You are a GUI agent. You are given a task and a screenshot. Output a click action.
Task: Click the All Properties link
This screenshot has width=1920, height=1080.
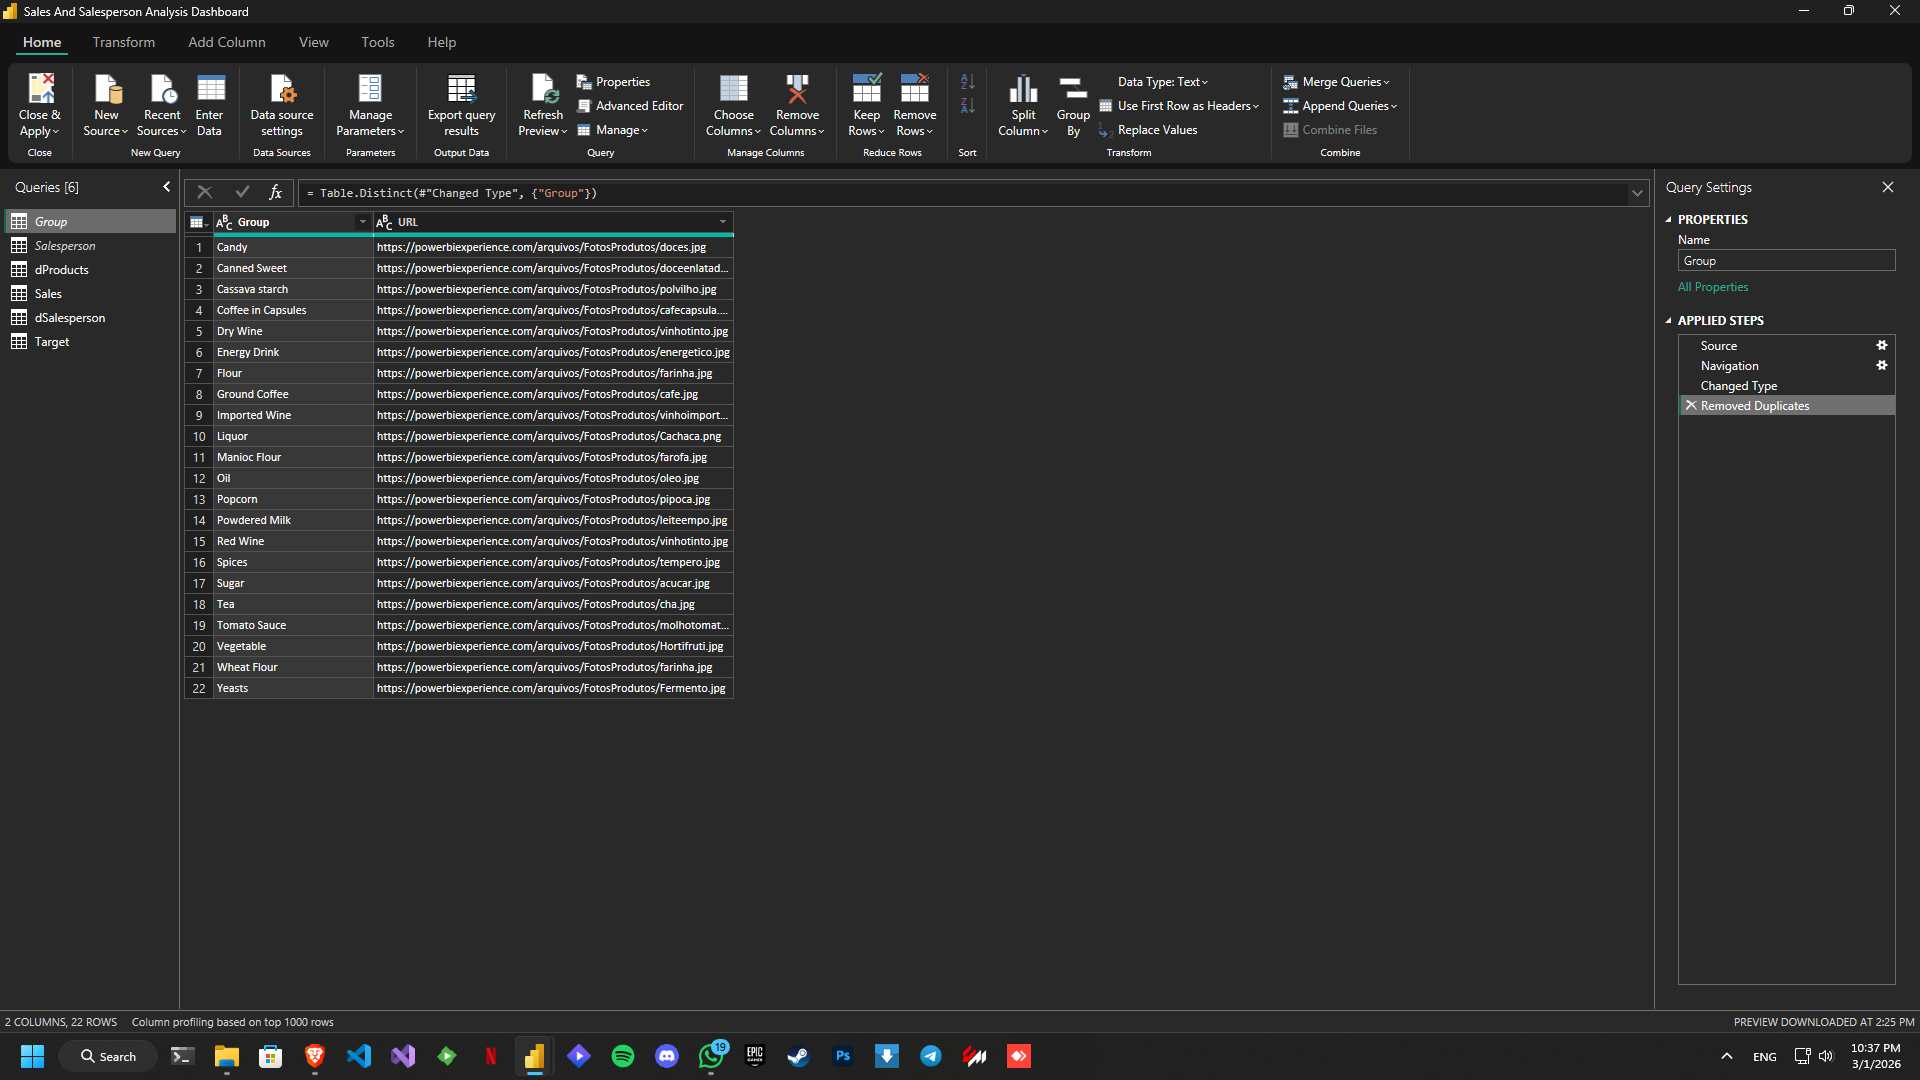tap(1712, 287)
